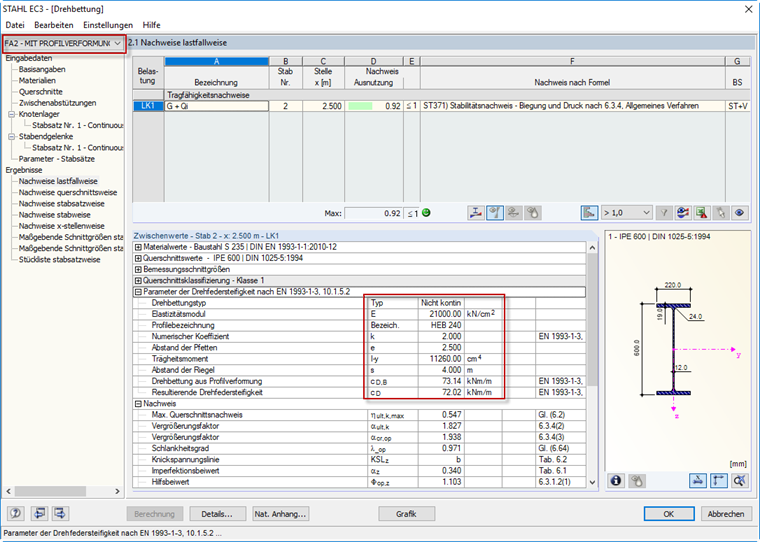
Task: Expand Materialwerte - Baustahl S 235 section
Action: point(138,247)
